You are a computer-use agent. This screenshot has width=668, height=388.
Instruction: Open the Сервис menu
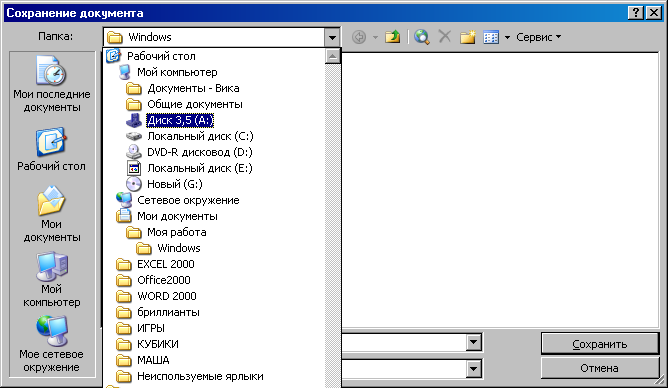coord(538,37)
